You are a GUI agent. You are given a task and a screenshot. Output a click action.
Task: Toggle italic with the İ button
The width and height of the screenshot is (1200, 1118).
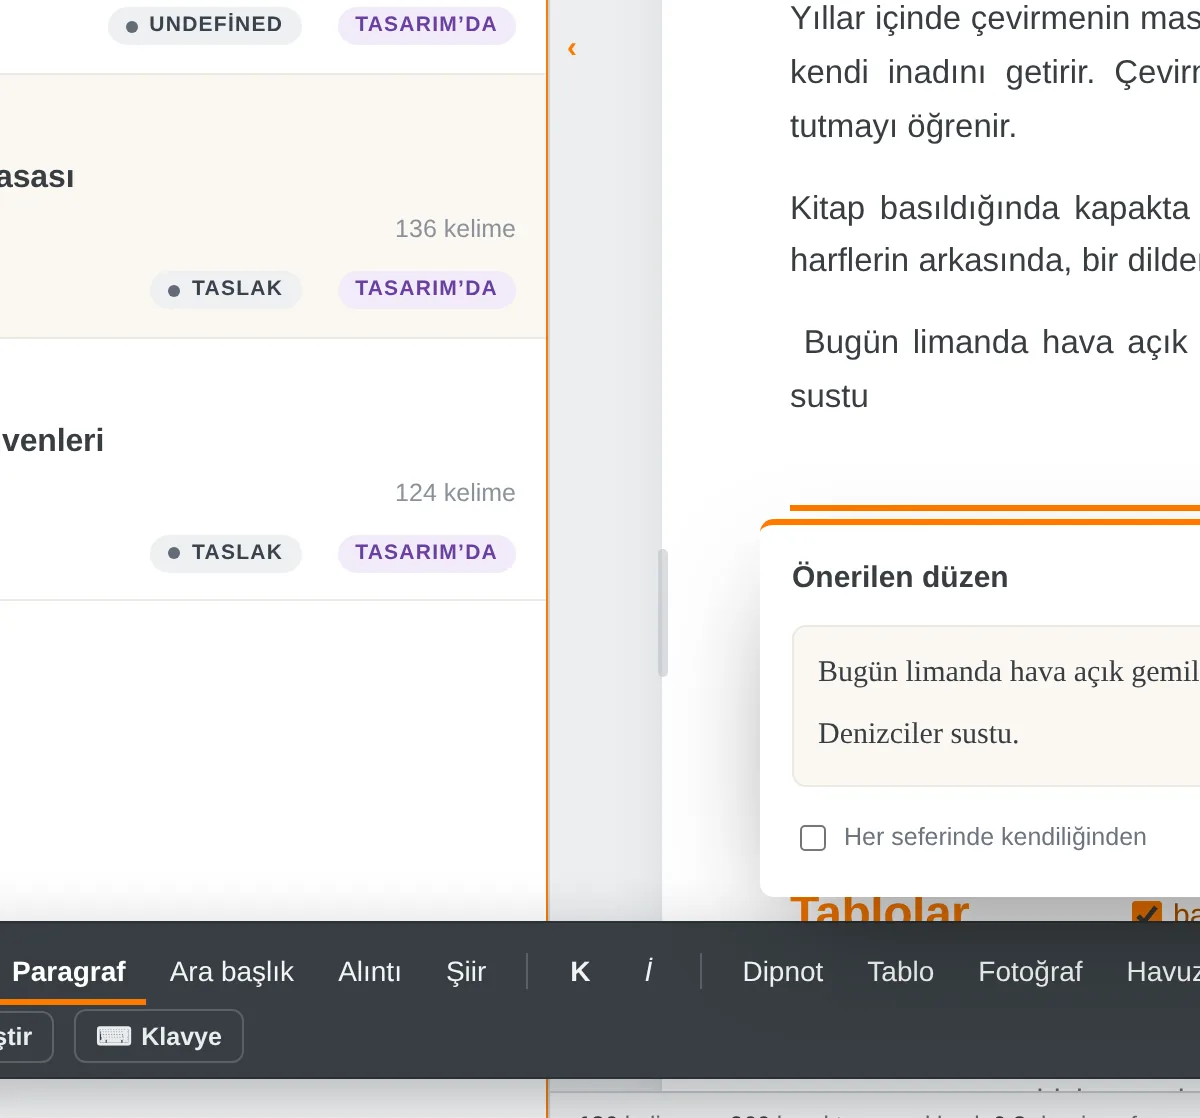coord(648,971)
